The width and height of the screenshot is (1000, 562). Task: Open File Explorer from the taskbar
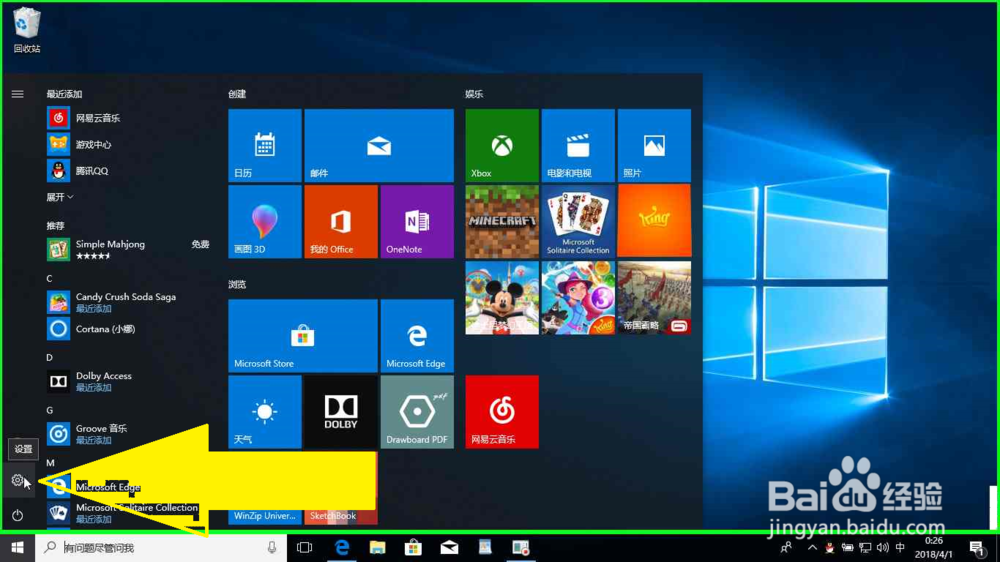(378, 547)
